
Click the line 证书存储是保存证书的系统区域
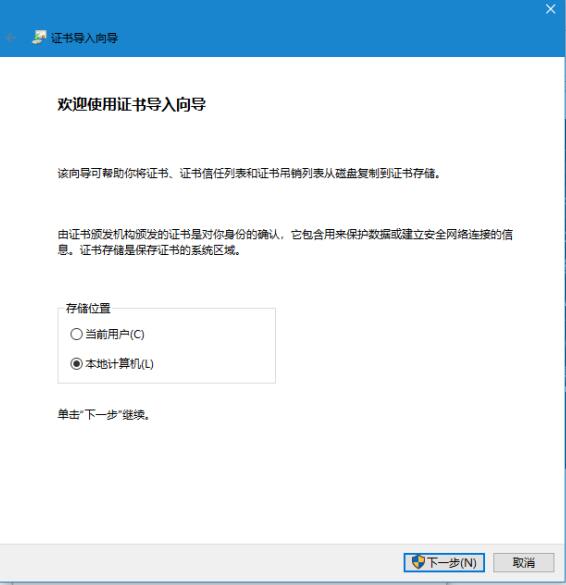pyautogui.click(x=160, y=250)
